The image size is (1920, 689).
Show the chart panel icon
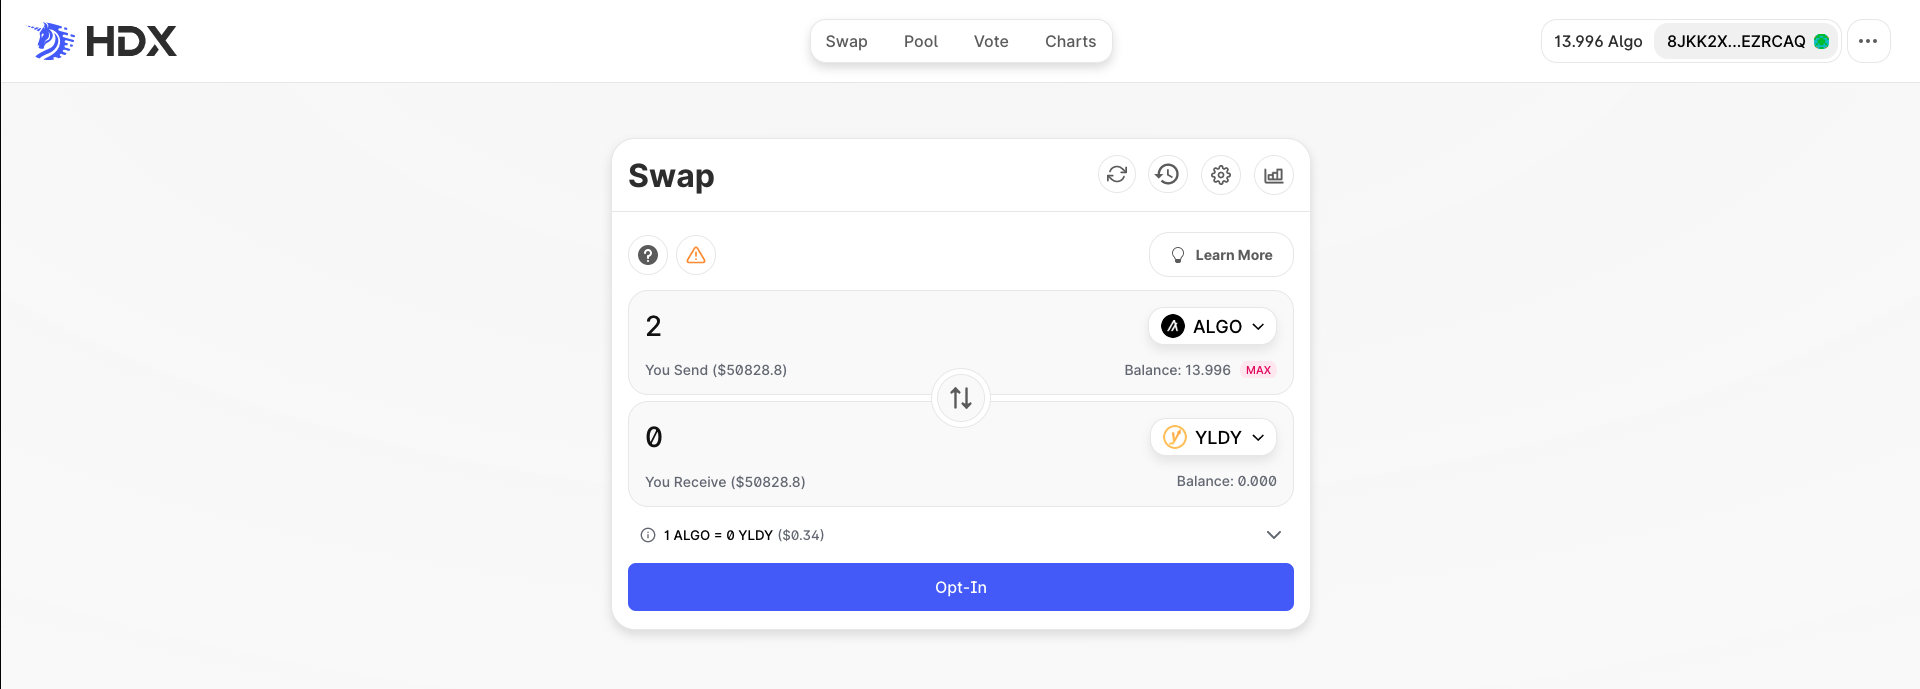[1273, 175]
